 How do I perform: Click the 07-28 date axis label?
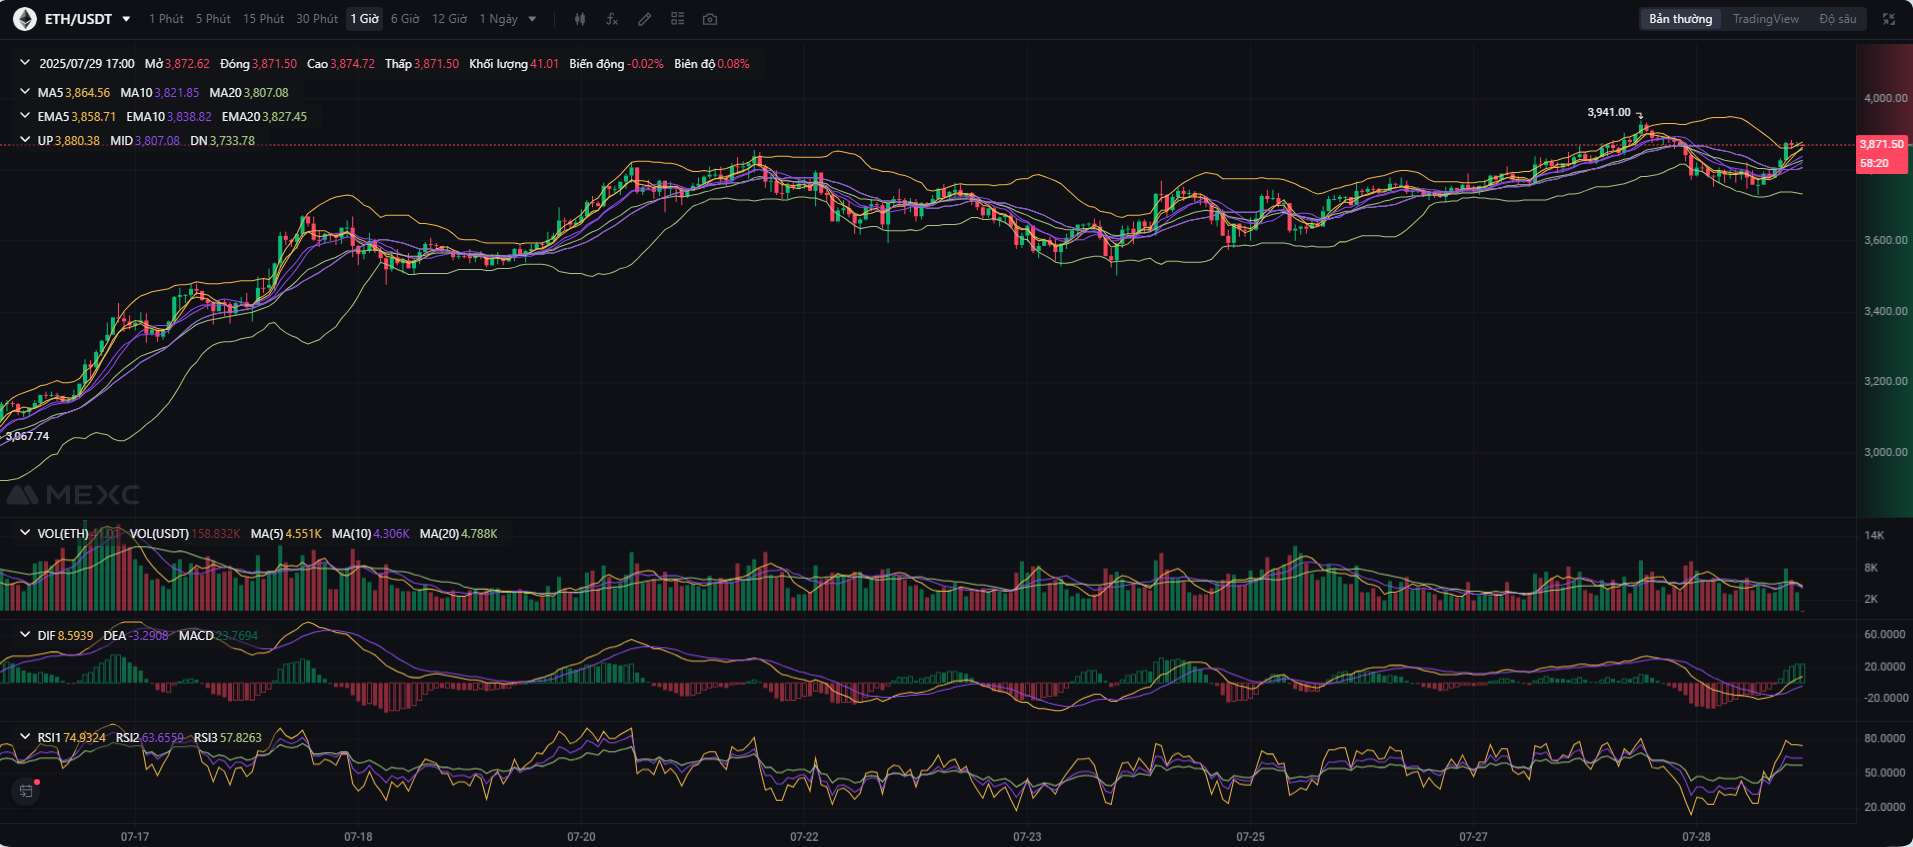[1696, 836]
